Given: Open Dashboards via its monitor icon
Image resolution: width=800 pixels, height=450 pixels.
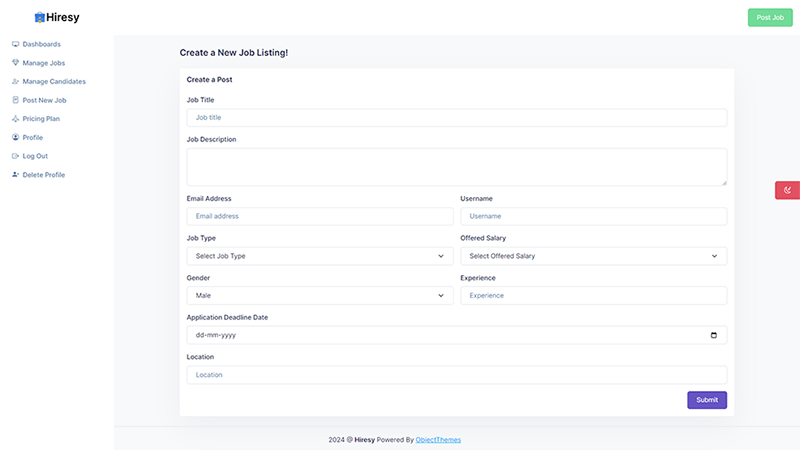Looking at the screenshot, I should point(15,44).
